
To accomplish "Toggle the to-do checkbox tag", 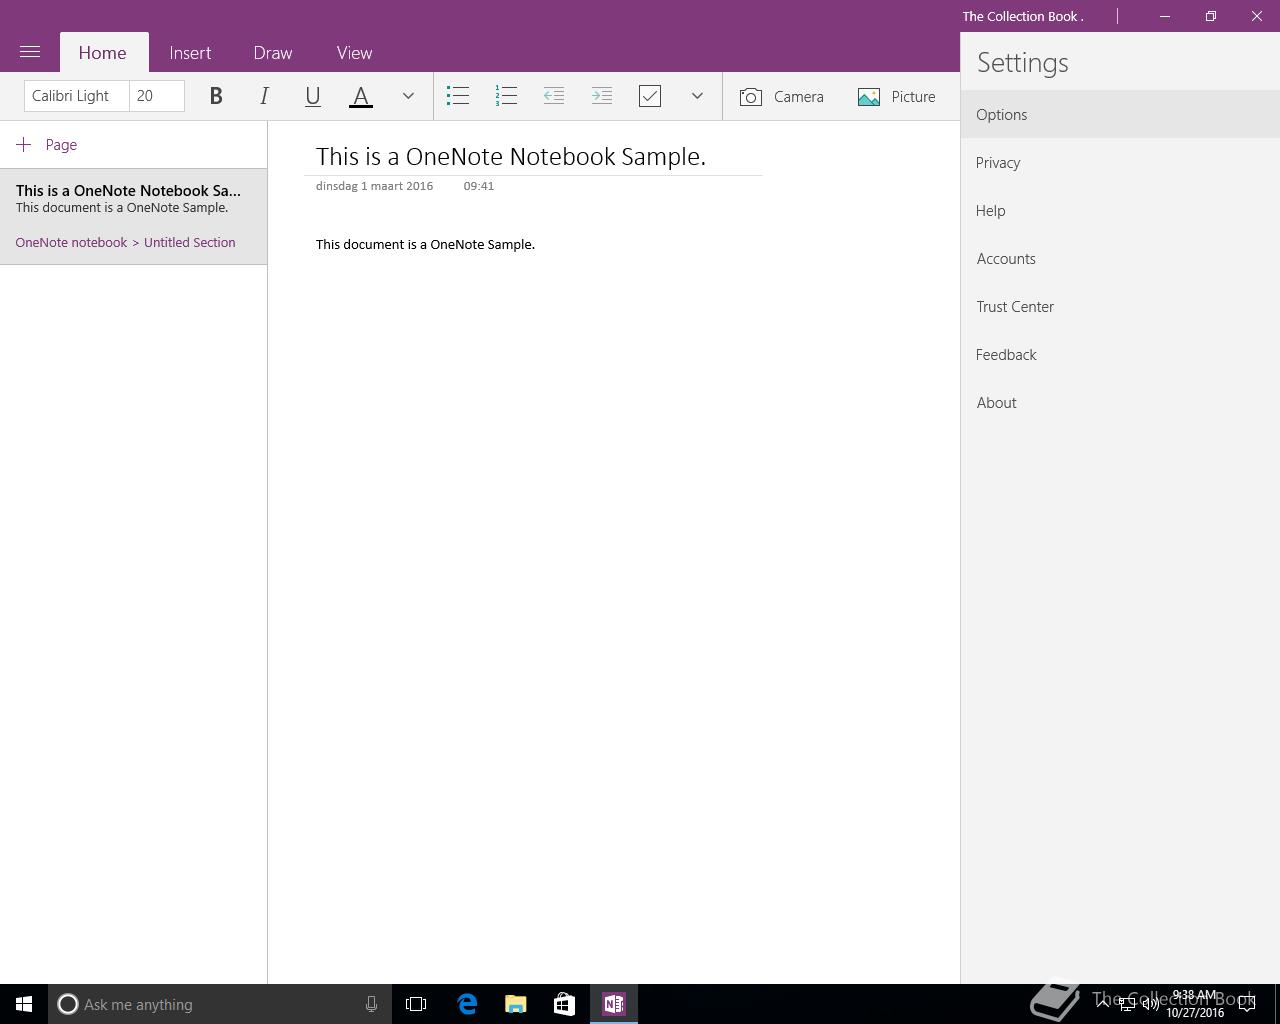I will [x=650, y=96].
